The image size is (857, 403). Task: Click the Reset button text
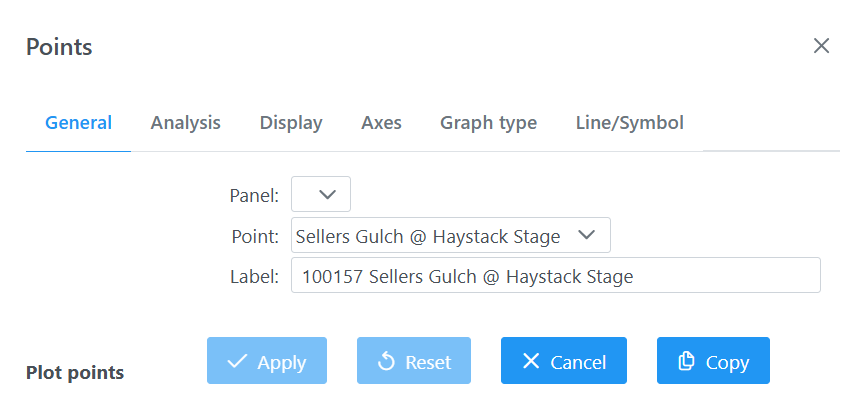pyautogui.click(x=428, y=362)
